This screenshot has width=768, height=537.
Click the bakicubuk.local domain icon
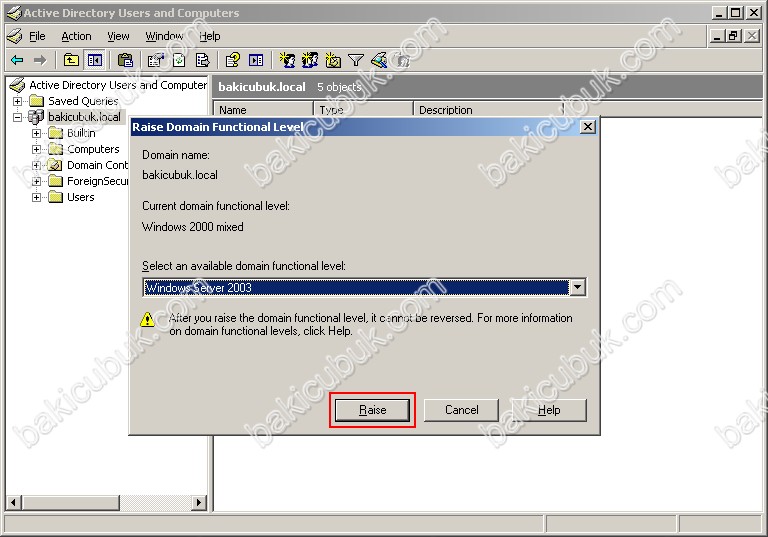pyautogui.click(x=36, y=117)
